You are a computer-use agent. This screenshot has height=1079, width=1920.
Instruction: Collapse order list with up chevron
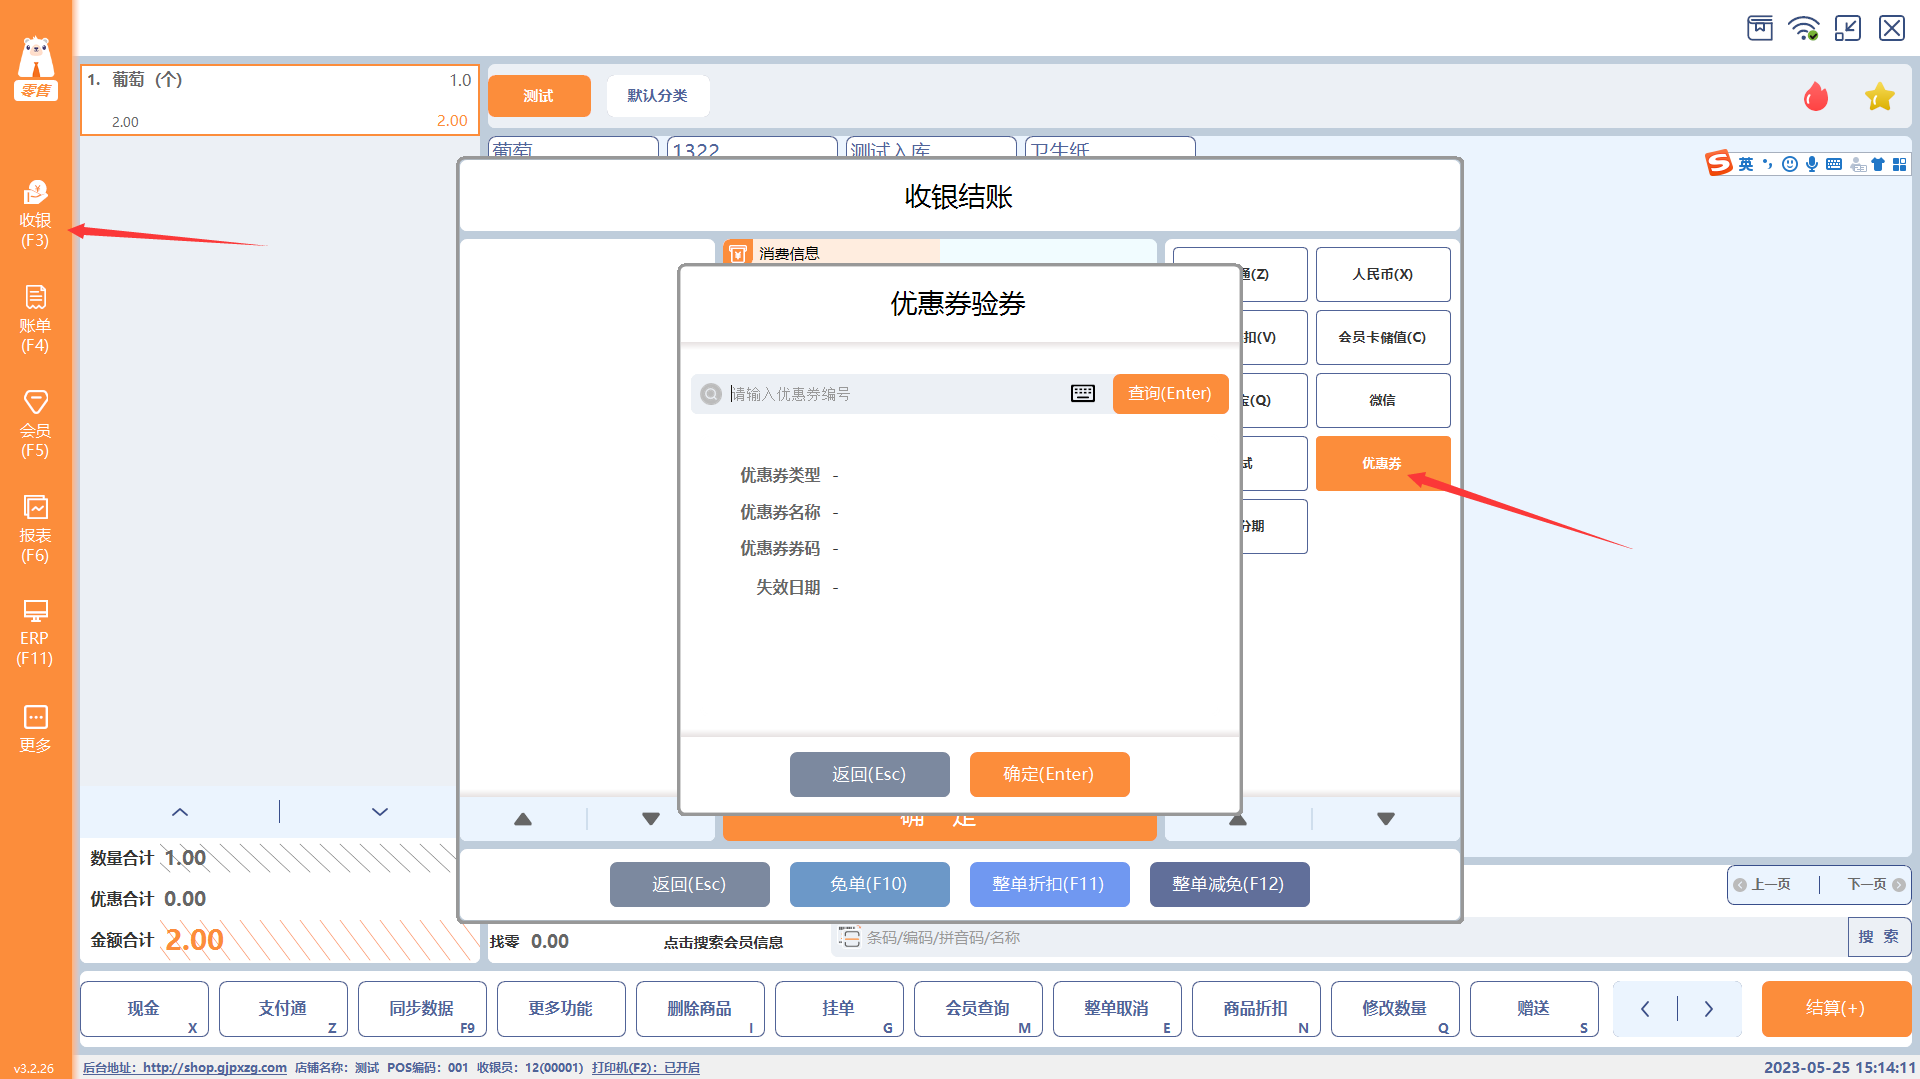[180, 812]
